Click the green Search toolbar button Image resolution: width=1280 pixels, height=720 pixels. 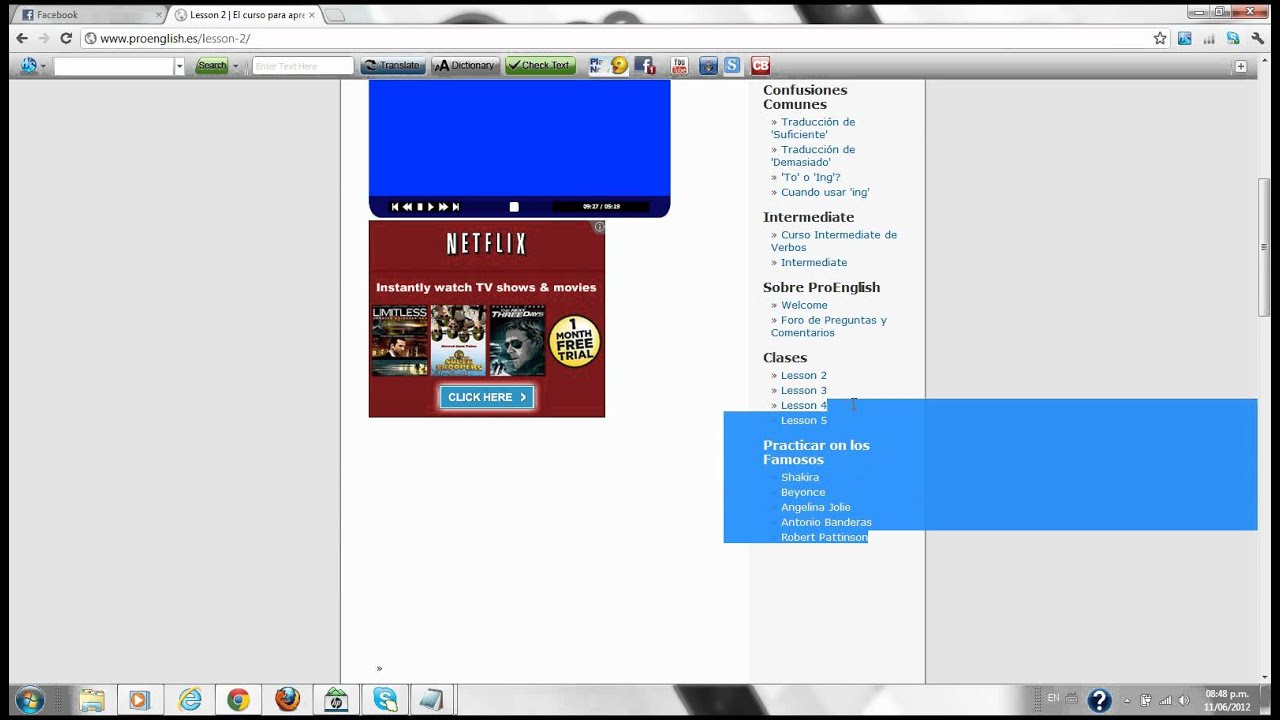click(x=212, y=66)
